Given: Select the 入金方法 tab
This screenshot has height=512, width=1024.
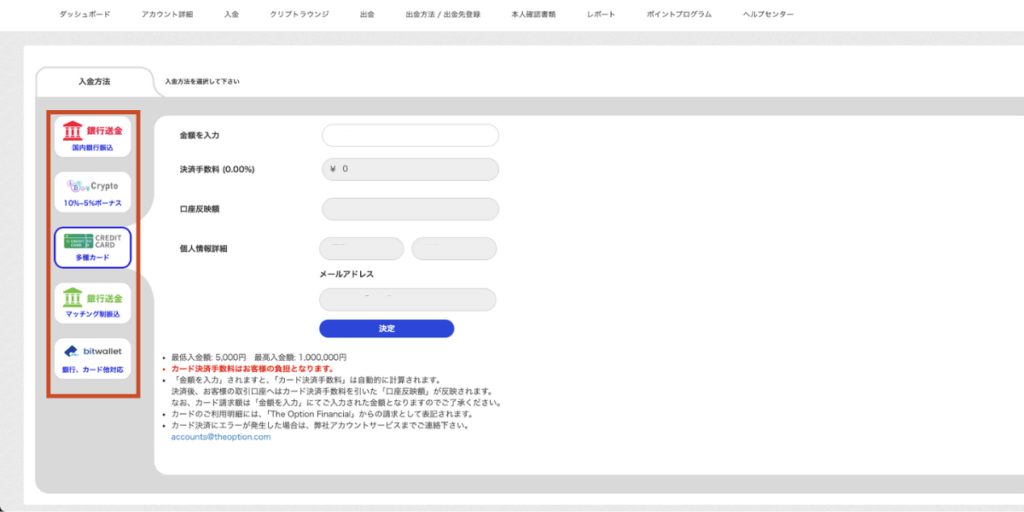Looking at the screenshot, I should (x=94, y=82).
